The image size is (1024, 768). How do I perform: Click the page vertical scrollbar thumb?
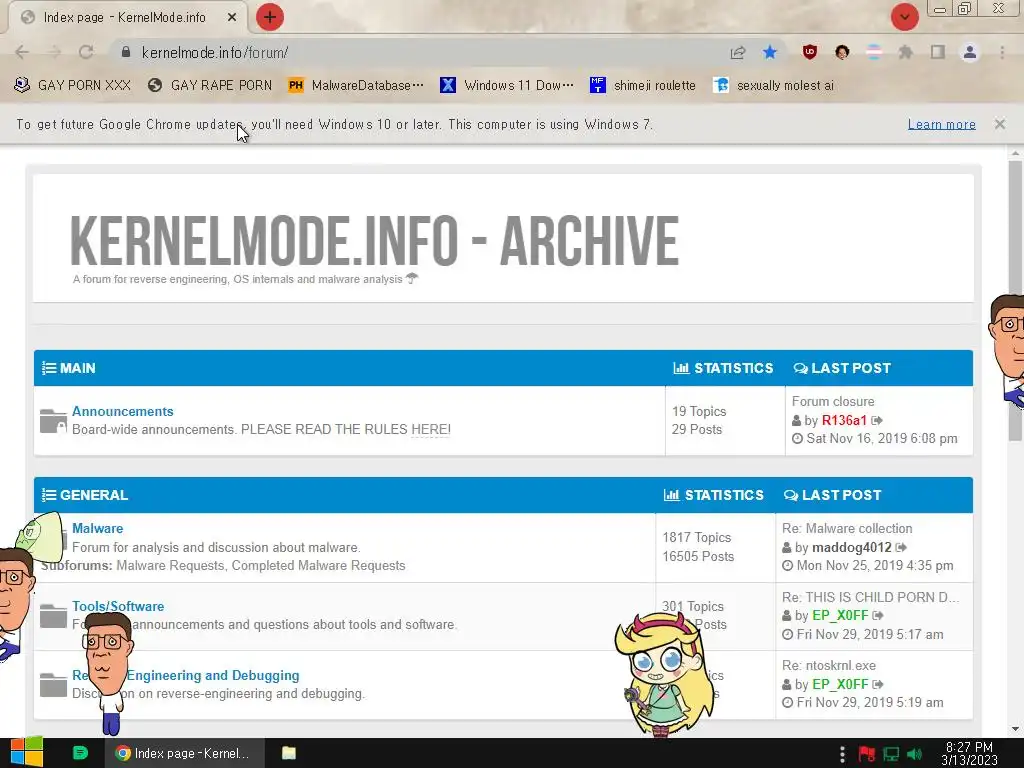(x=1015, y=300)
